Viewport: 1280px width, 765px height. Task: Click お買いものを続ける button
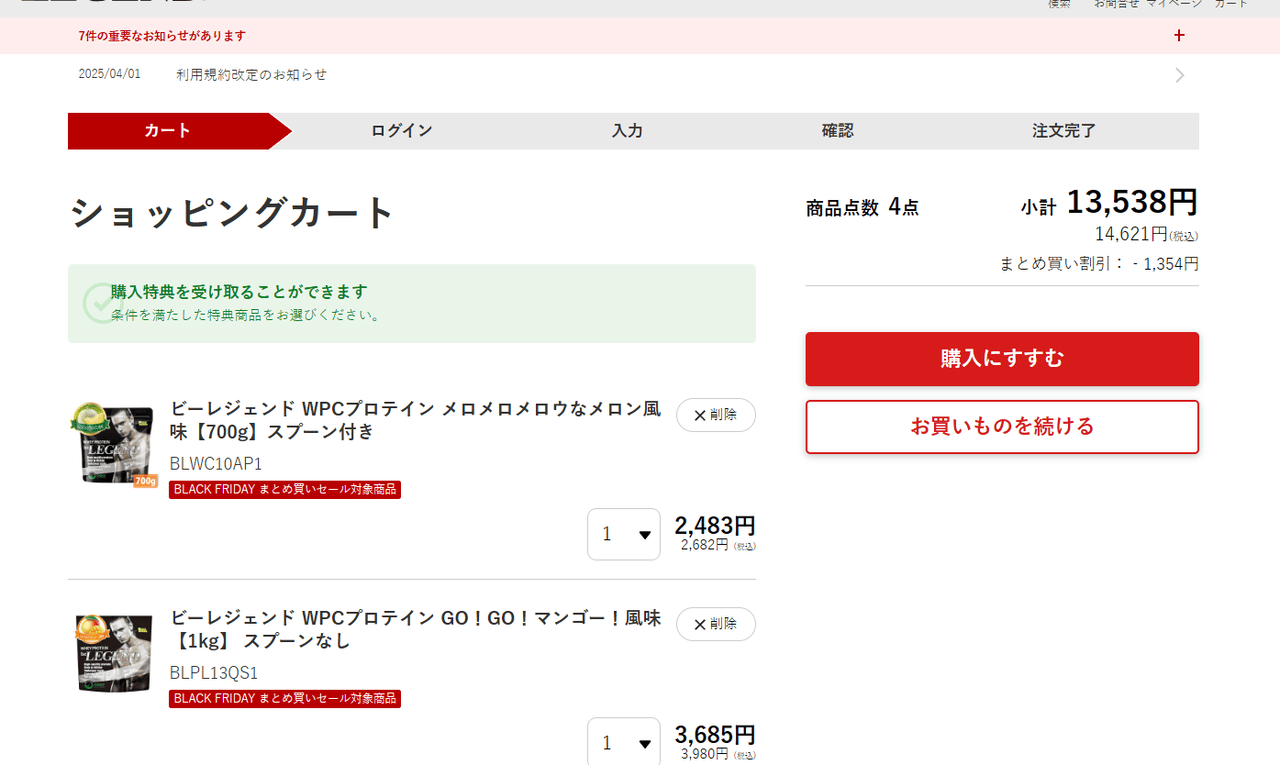point(1002,427)
